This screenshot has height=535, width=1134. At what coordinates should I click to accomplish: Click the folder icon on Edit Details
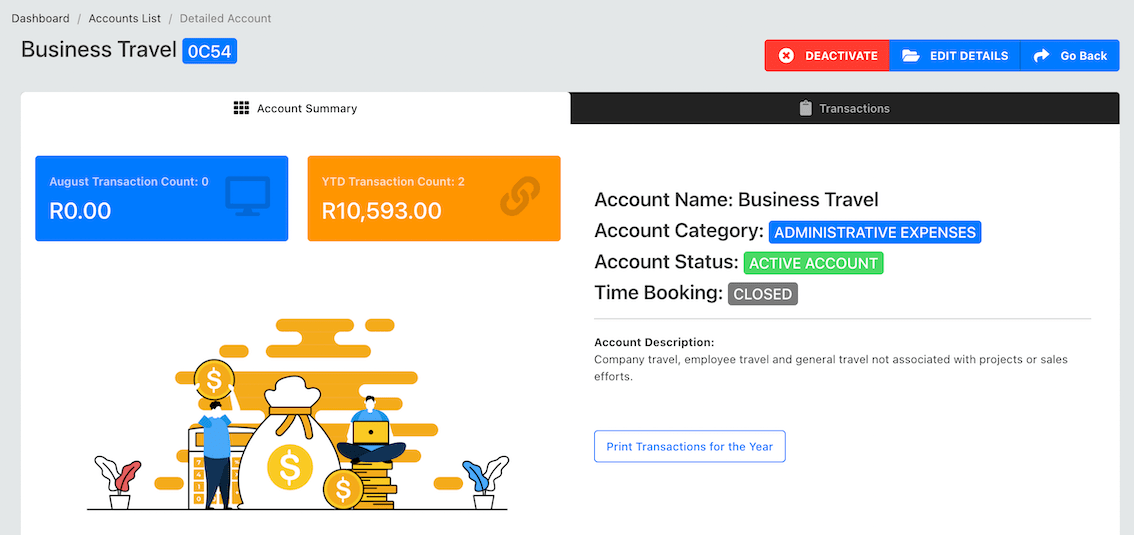point(911,56)
